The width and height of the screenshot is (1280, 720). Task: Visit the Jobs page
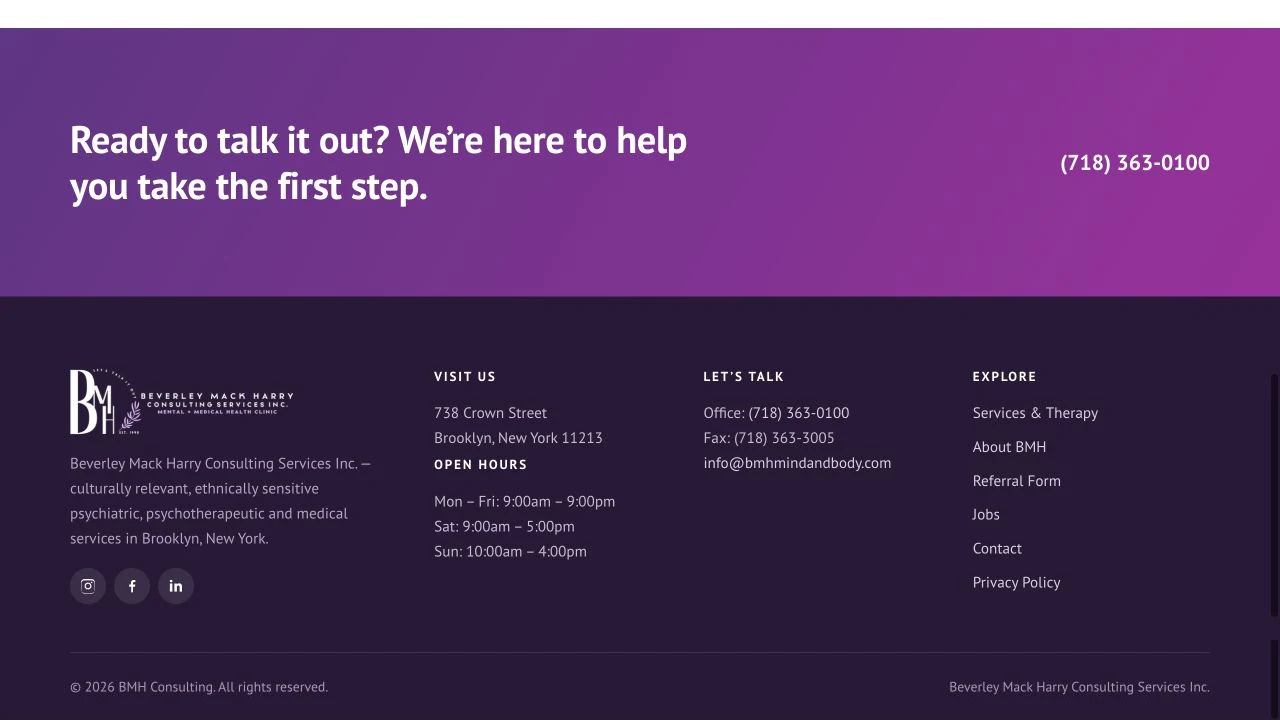pos(986,515)
